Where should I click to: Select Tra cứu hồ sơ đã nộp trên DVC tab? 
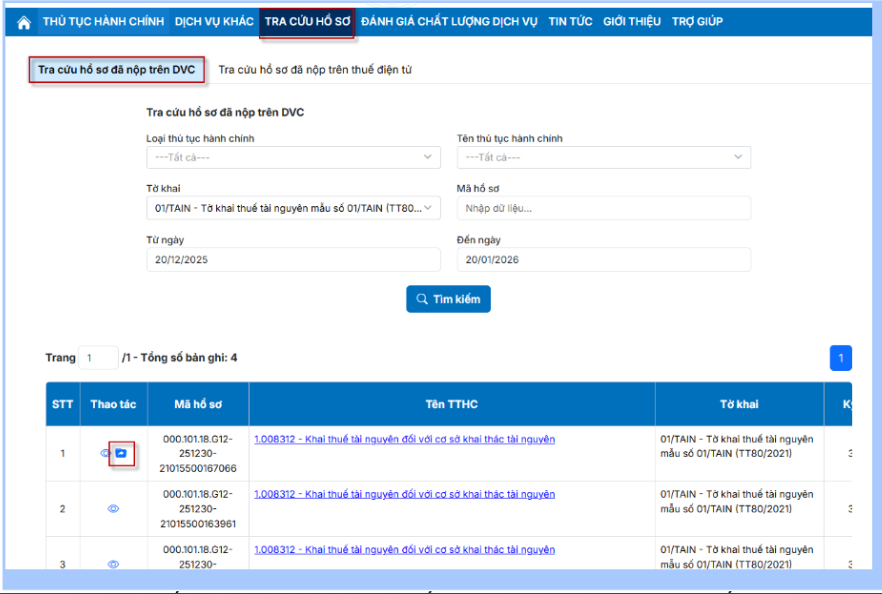point(116,70)
